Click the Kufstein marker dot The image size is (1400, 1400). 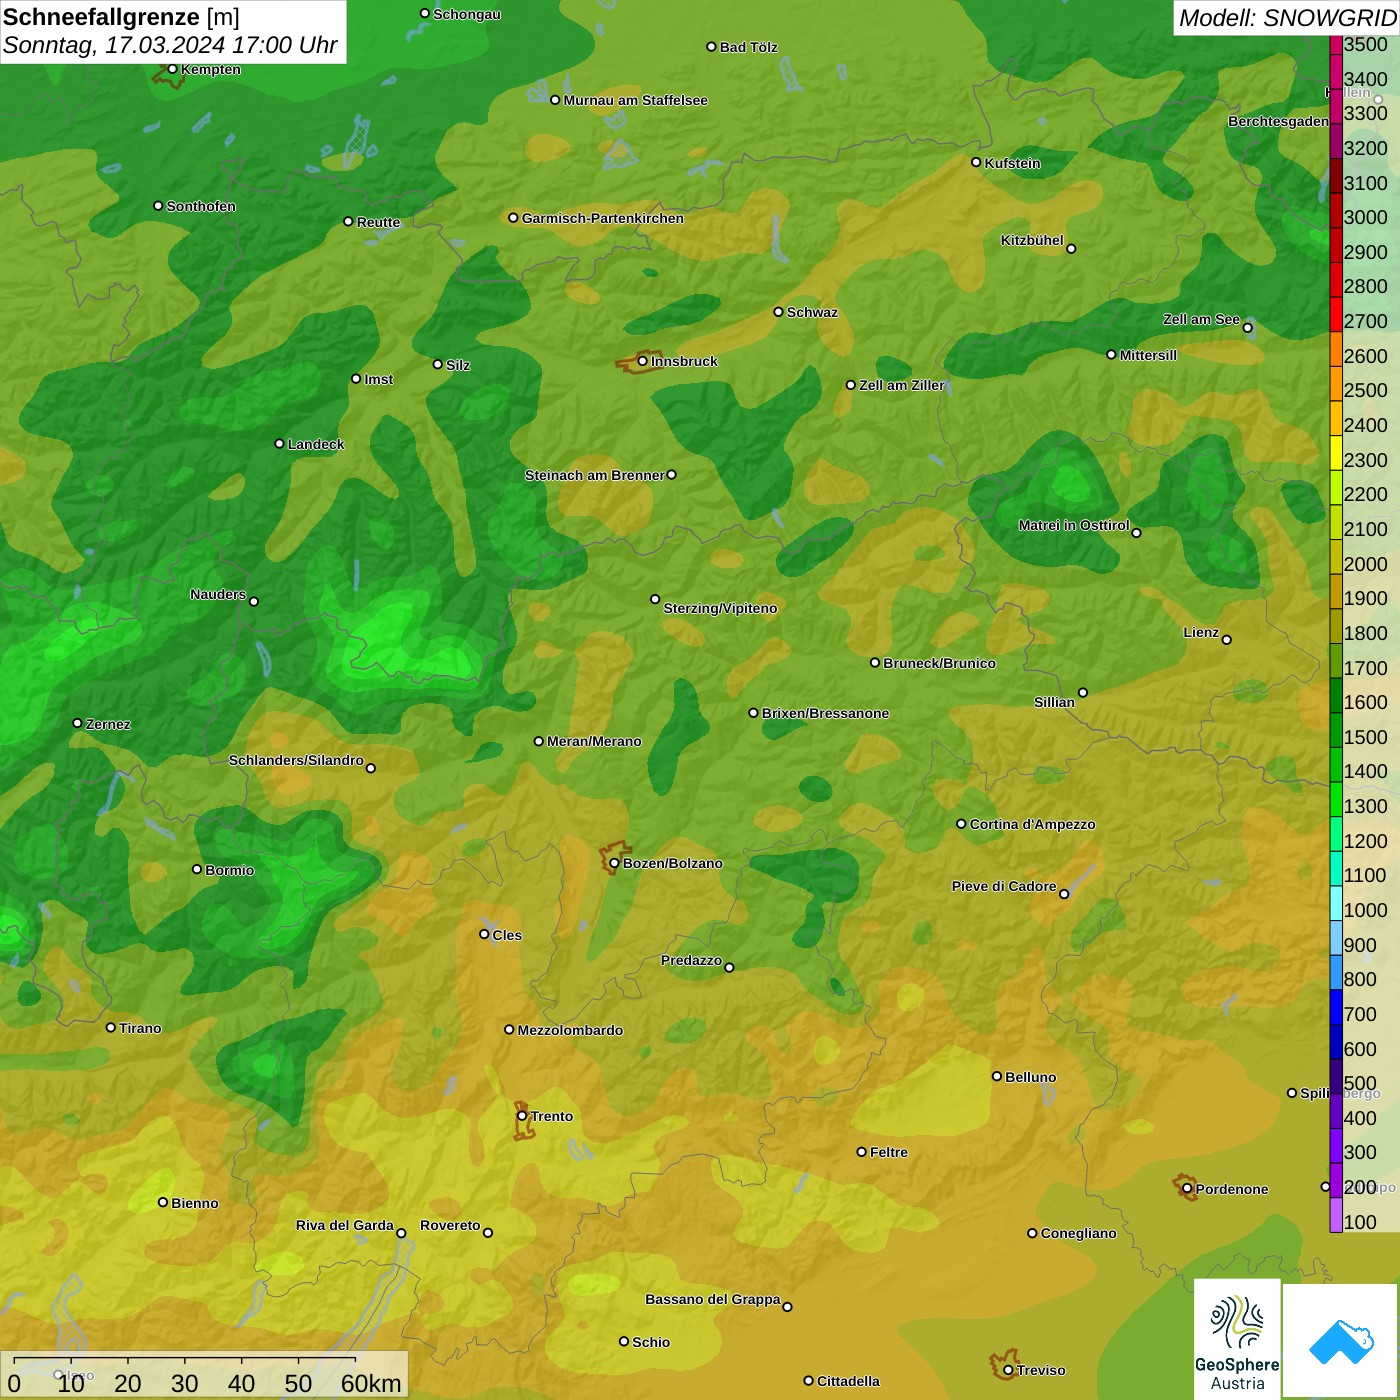(x=977, y=162)
